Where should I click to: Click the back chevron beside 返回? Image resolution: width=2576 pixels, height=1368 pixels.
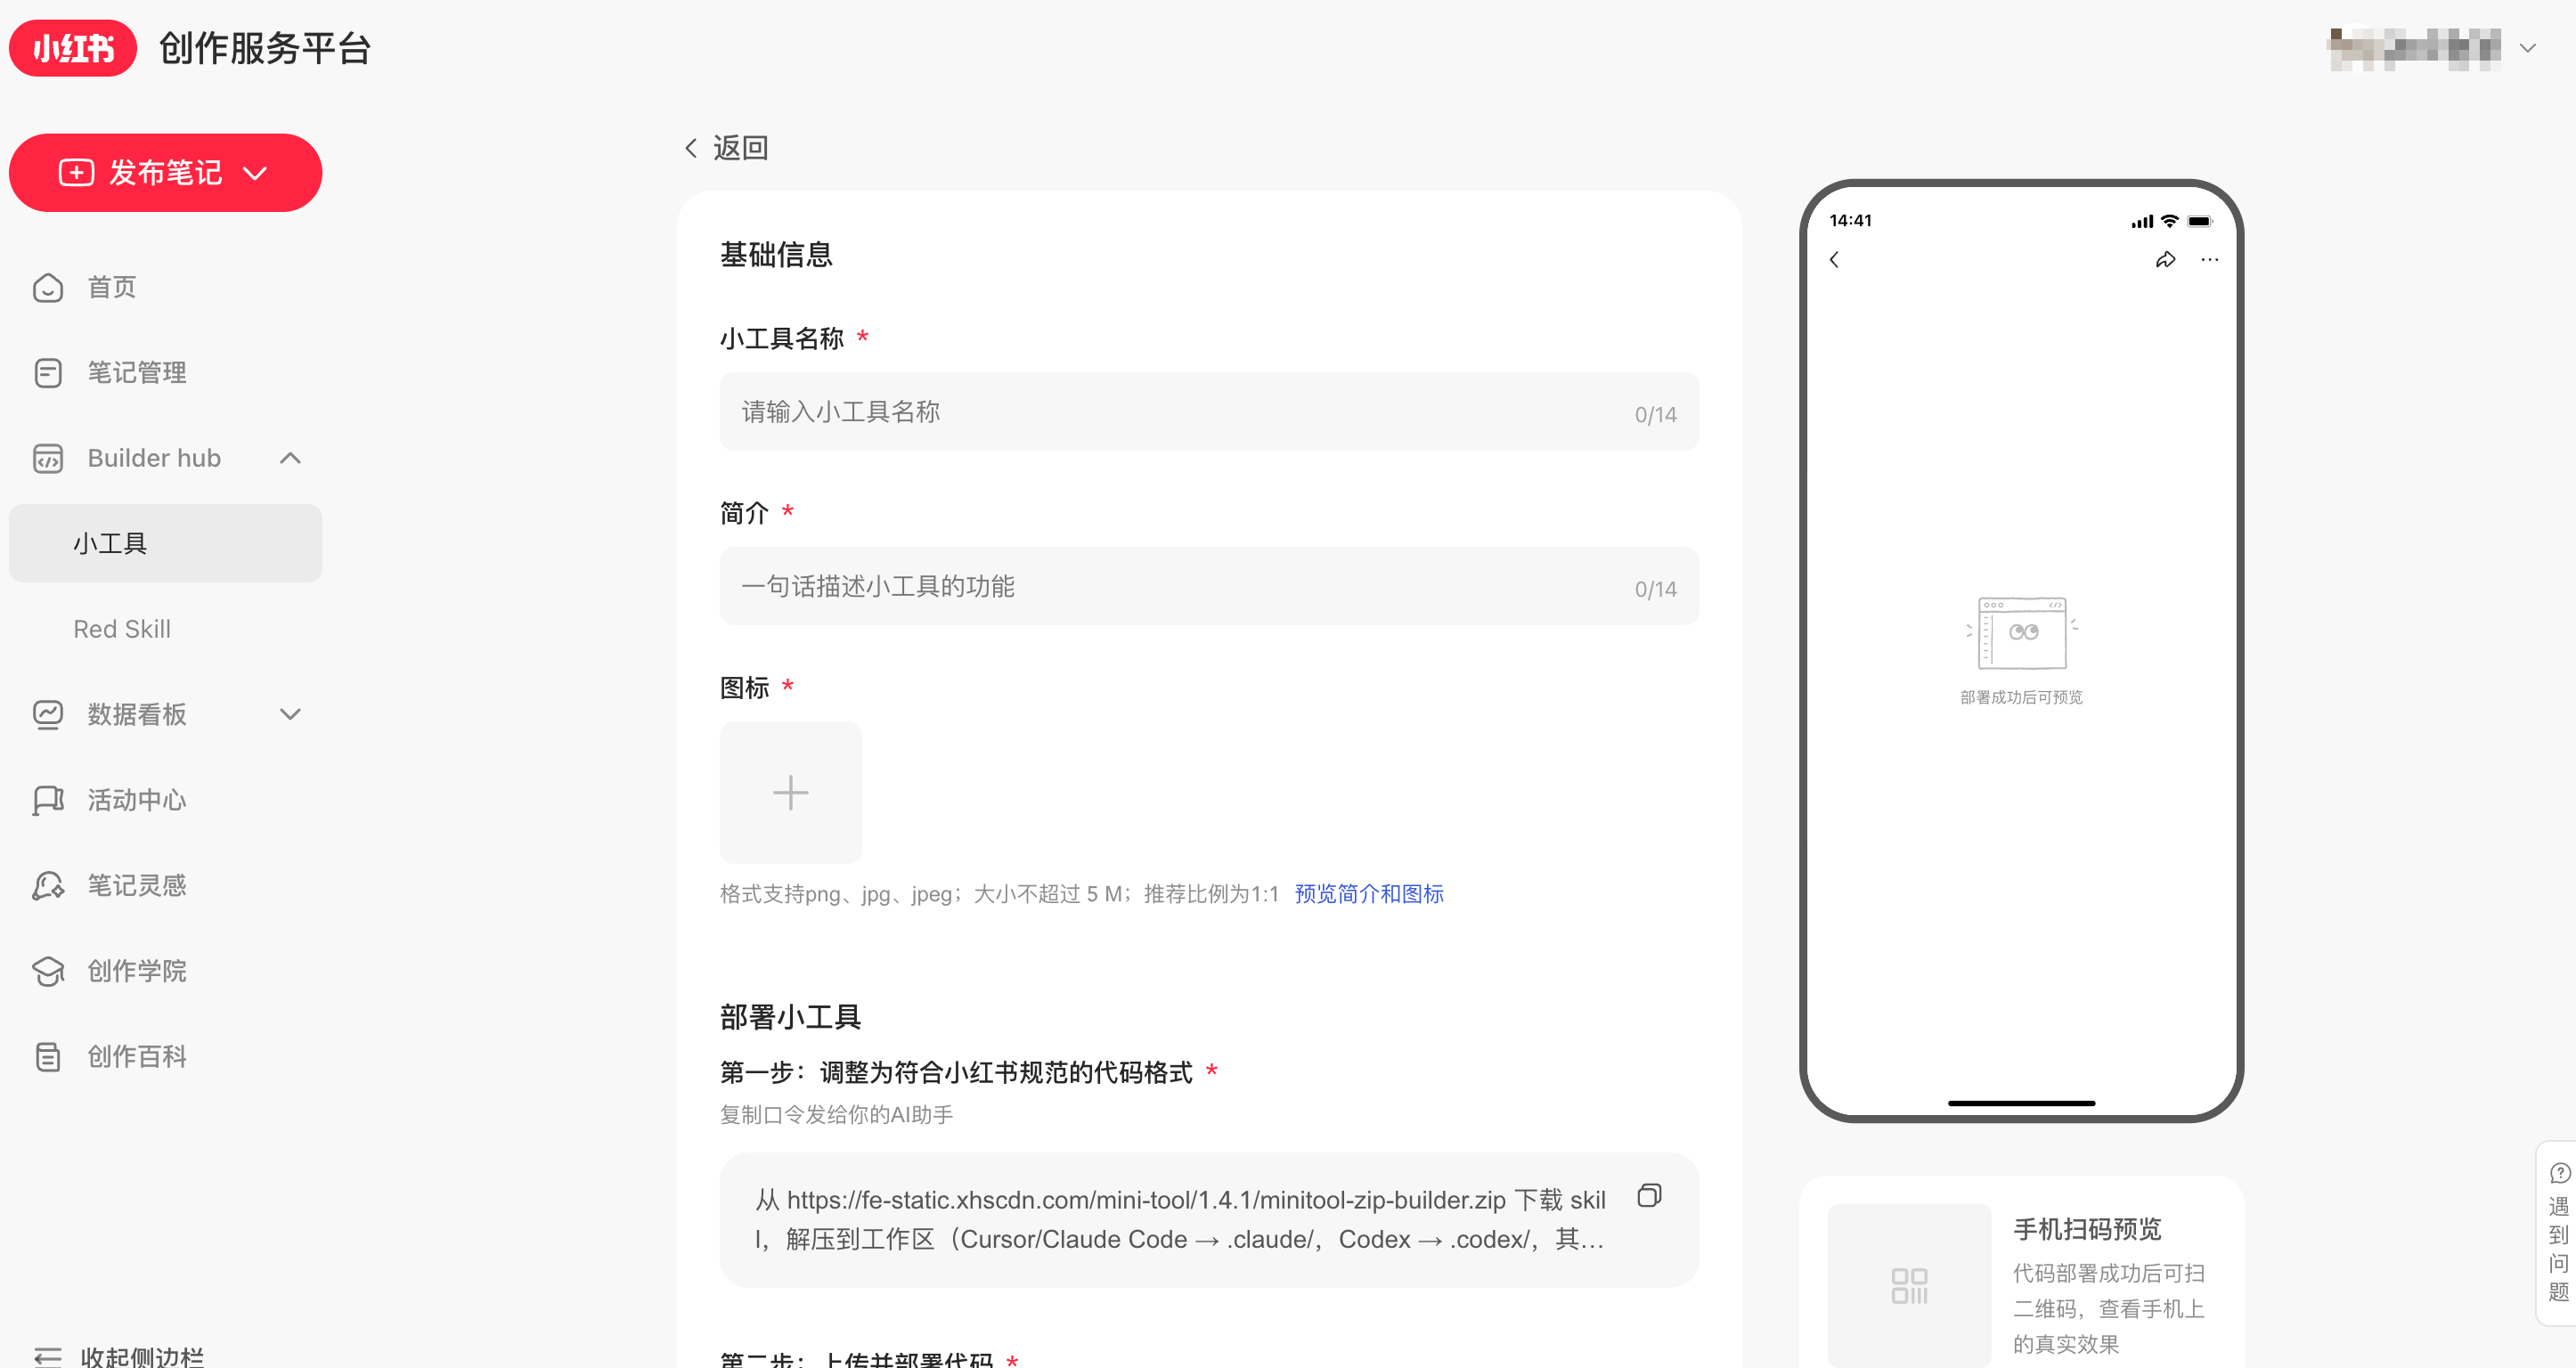(691, 148)
